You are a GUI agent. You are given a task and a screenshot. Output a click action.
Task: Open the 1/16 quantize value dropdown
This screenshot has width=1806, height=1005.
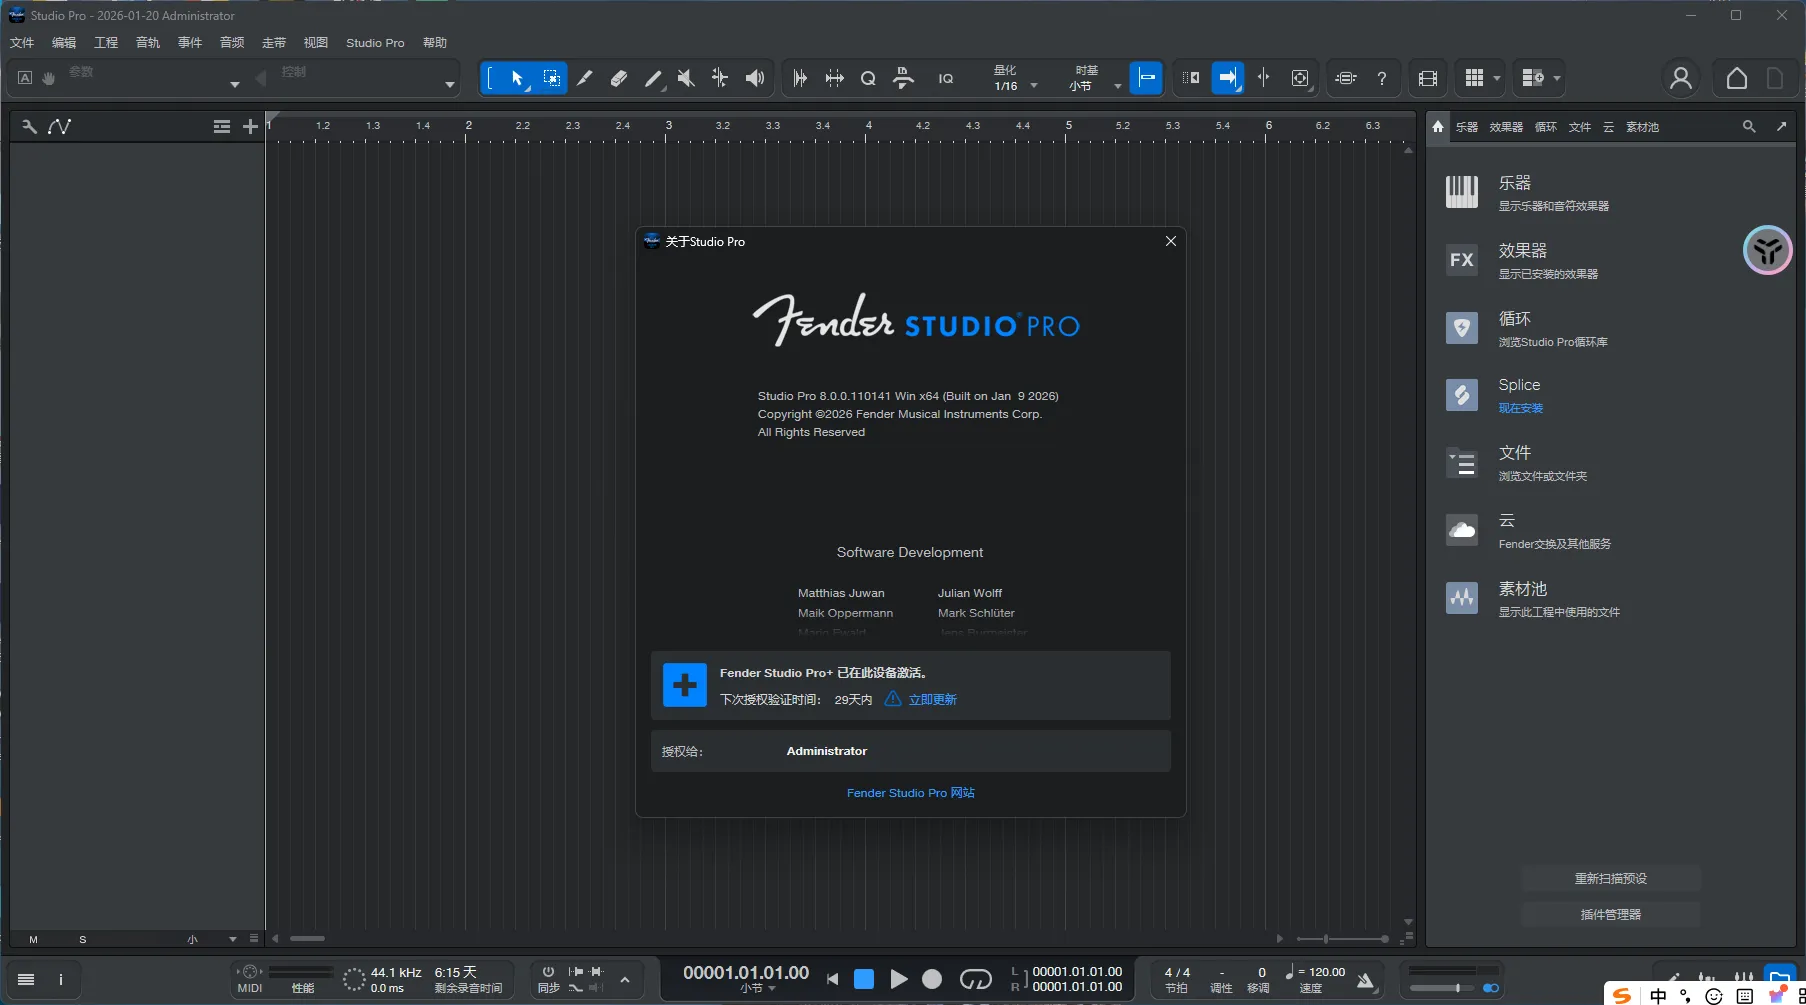(1035, 85)
